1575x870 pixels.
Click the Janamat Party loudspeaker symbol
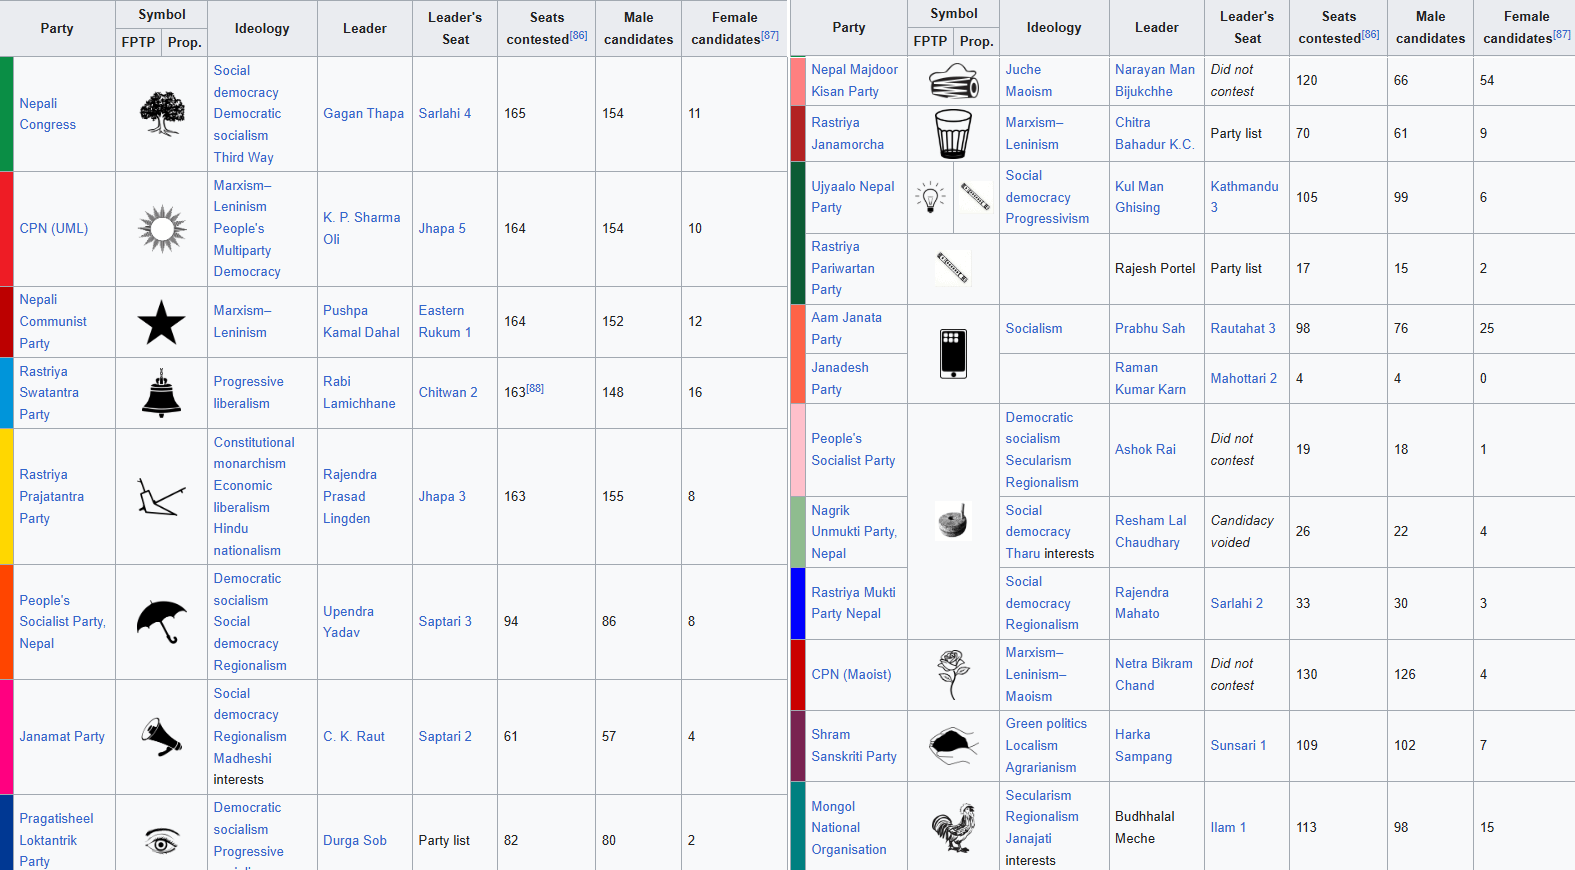click(x=161, y=737)
